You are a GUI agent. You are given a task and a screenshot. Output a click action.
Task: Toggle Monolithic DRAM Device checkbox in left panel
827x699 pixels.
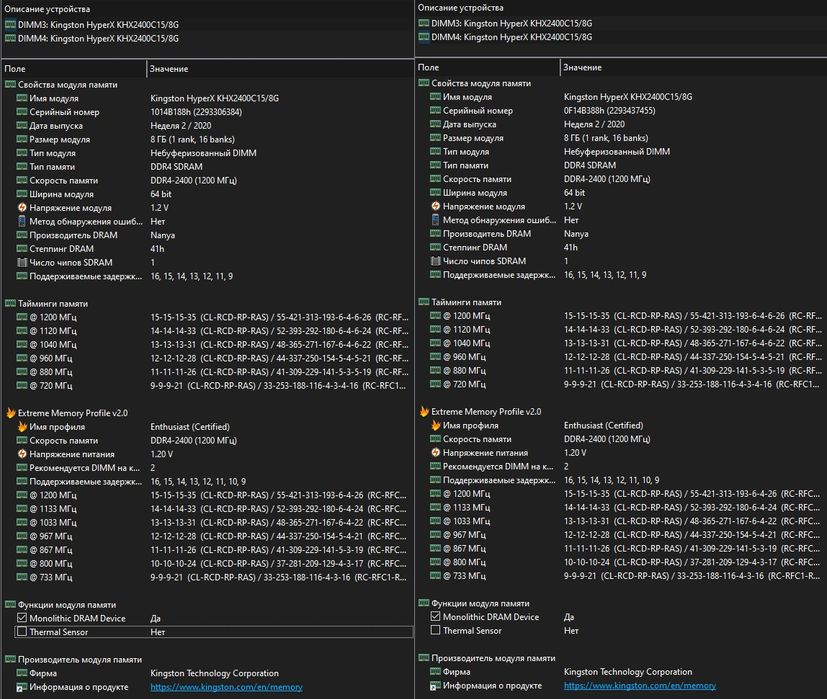click(22, 618)
